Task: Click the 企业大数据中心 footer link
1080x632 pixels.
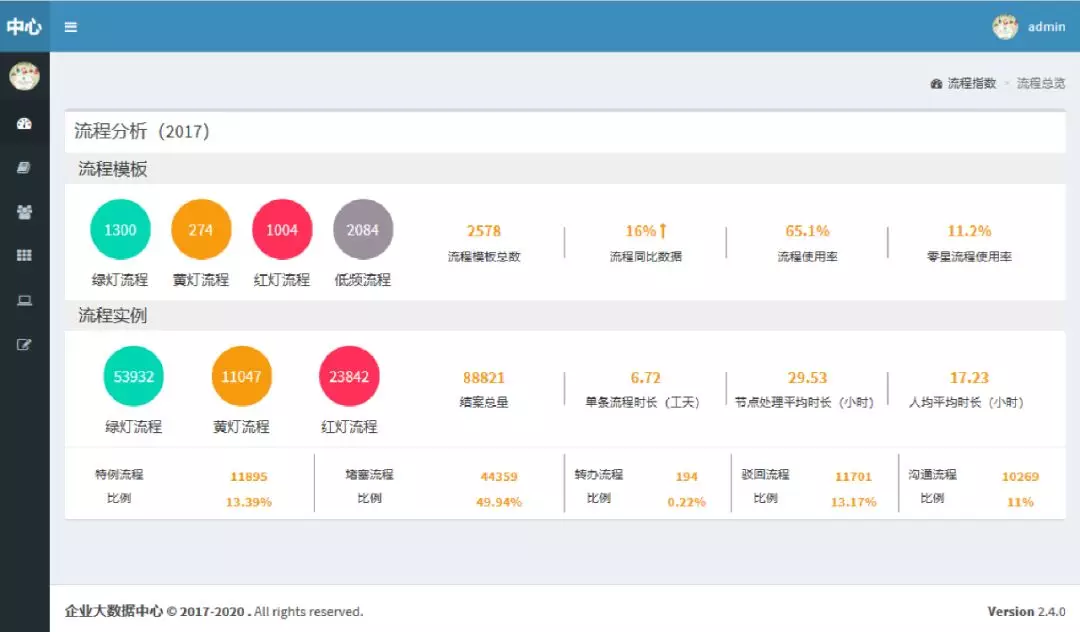Action: 113,611
